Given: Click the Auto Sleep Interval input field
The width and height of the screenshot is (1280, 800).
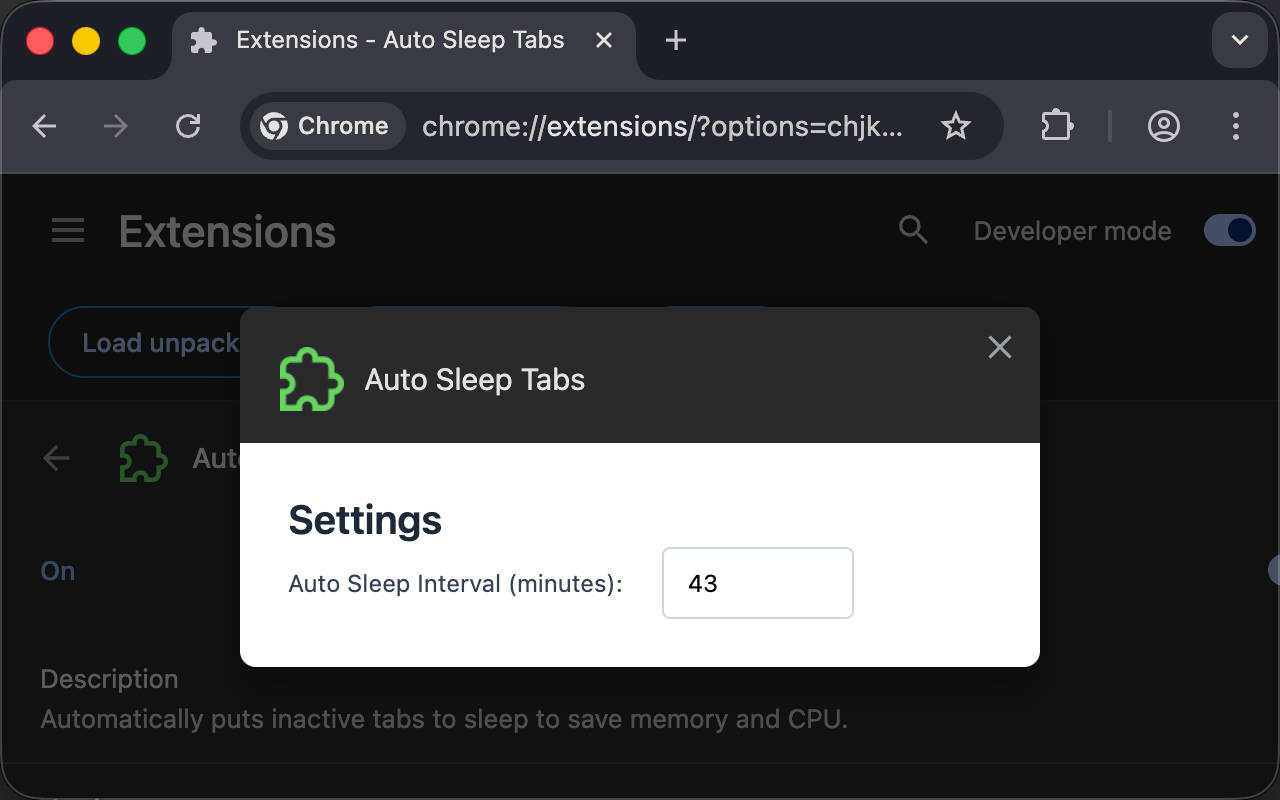Looking at the screenshot, I should [x=757, y=583].
